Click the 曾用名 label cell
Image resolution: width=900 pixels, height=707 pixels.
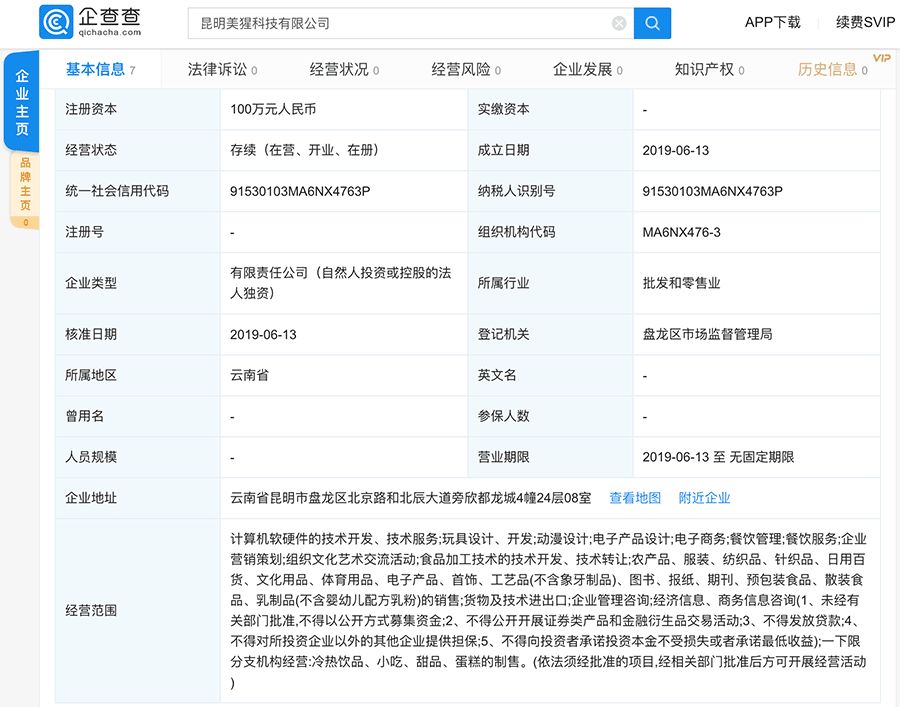[x=137, y=416]
